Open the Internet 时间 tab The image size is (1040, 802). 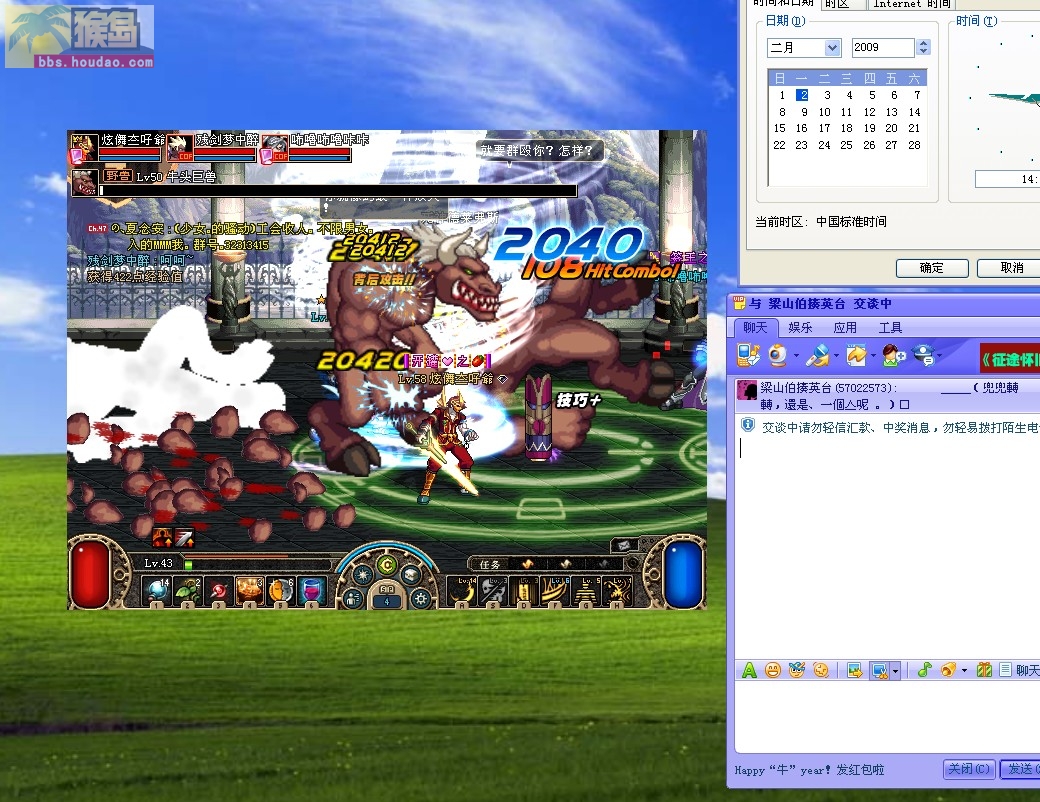click(x=912, y=5)
